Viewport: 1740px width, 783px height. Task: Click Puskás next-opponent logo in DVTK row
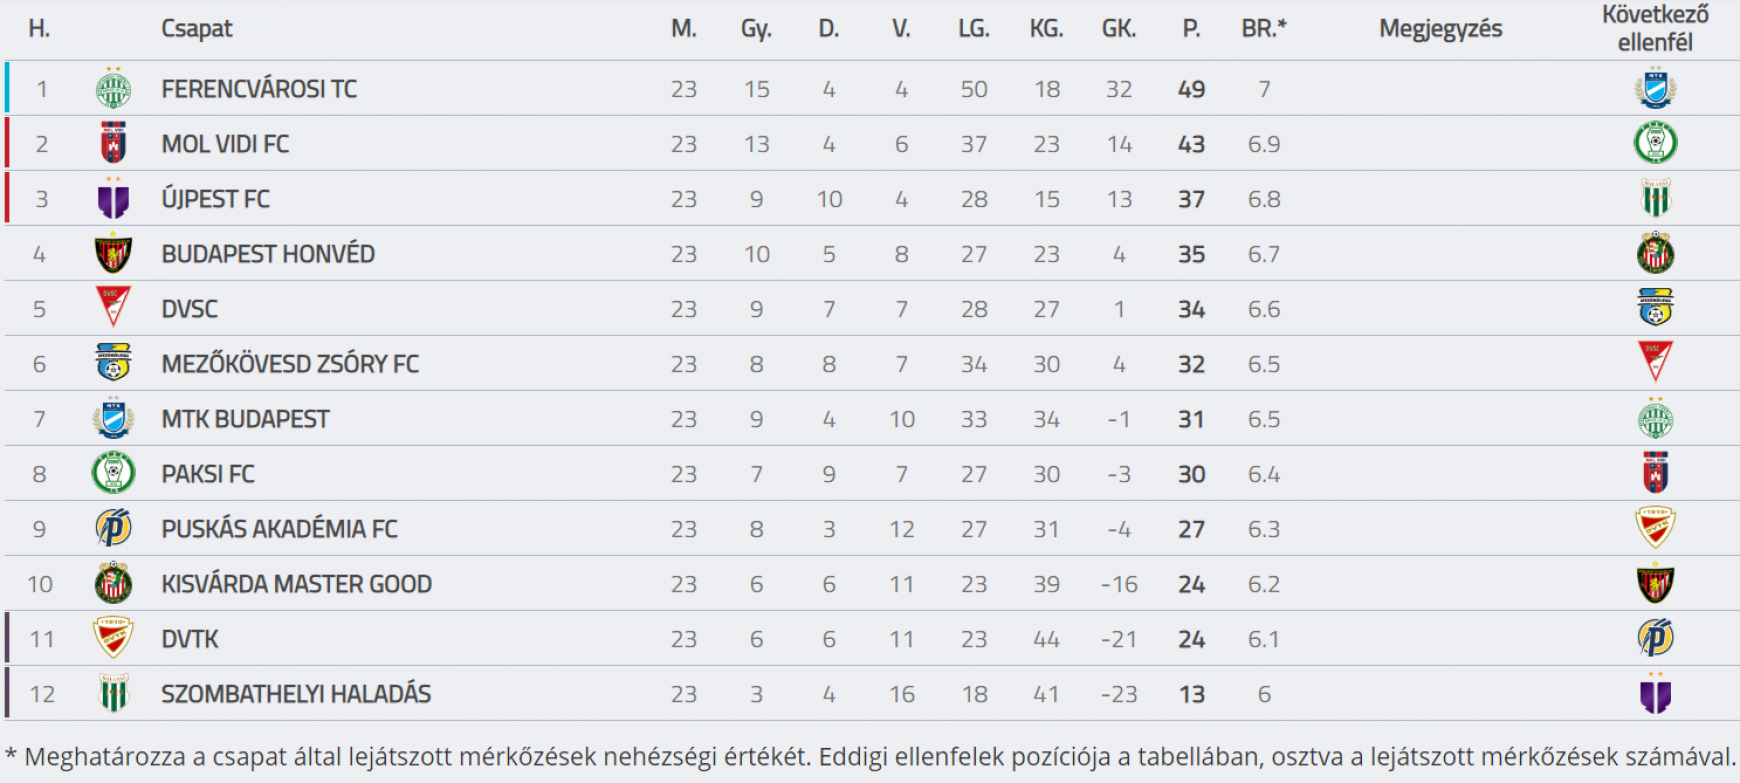point(1655,638)
